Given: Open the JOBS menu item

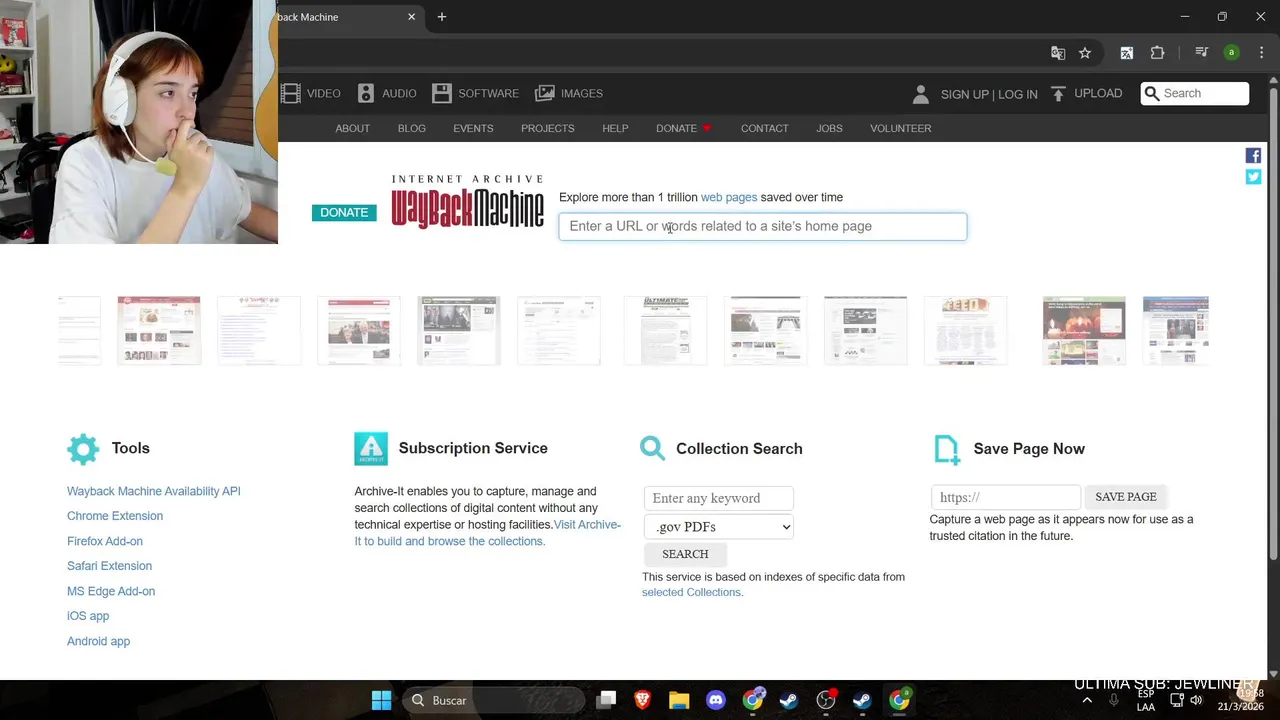Looking at the screenshot, I should point(829,128).
